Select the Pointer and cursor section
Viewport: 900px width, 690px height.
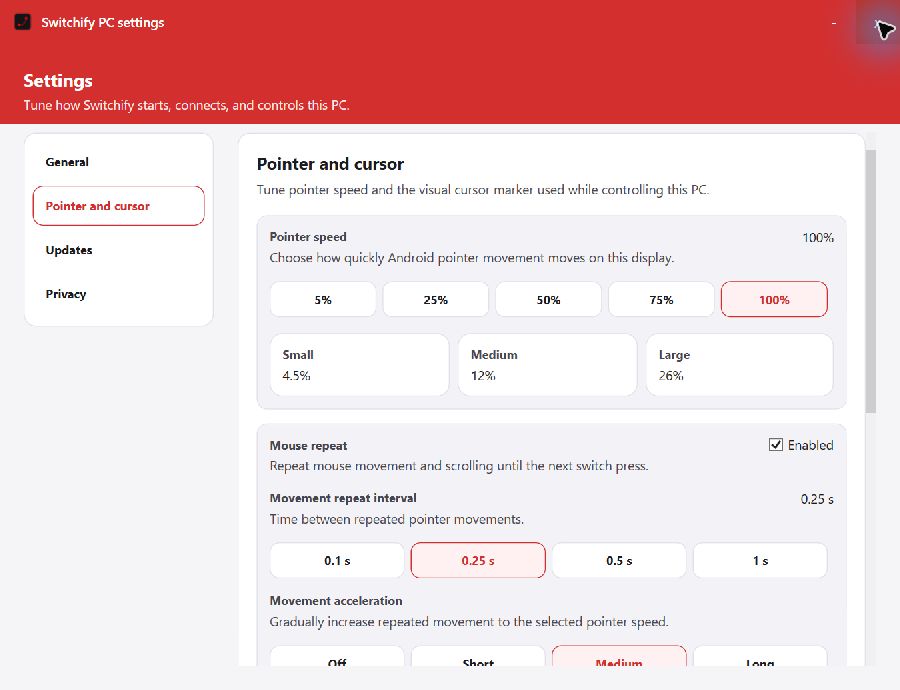tap(119, 206)
